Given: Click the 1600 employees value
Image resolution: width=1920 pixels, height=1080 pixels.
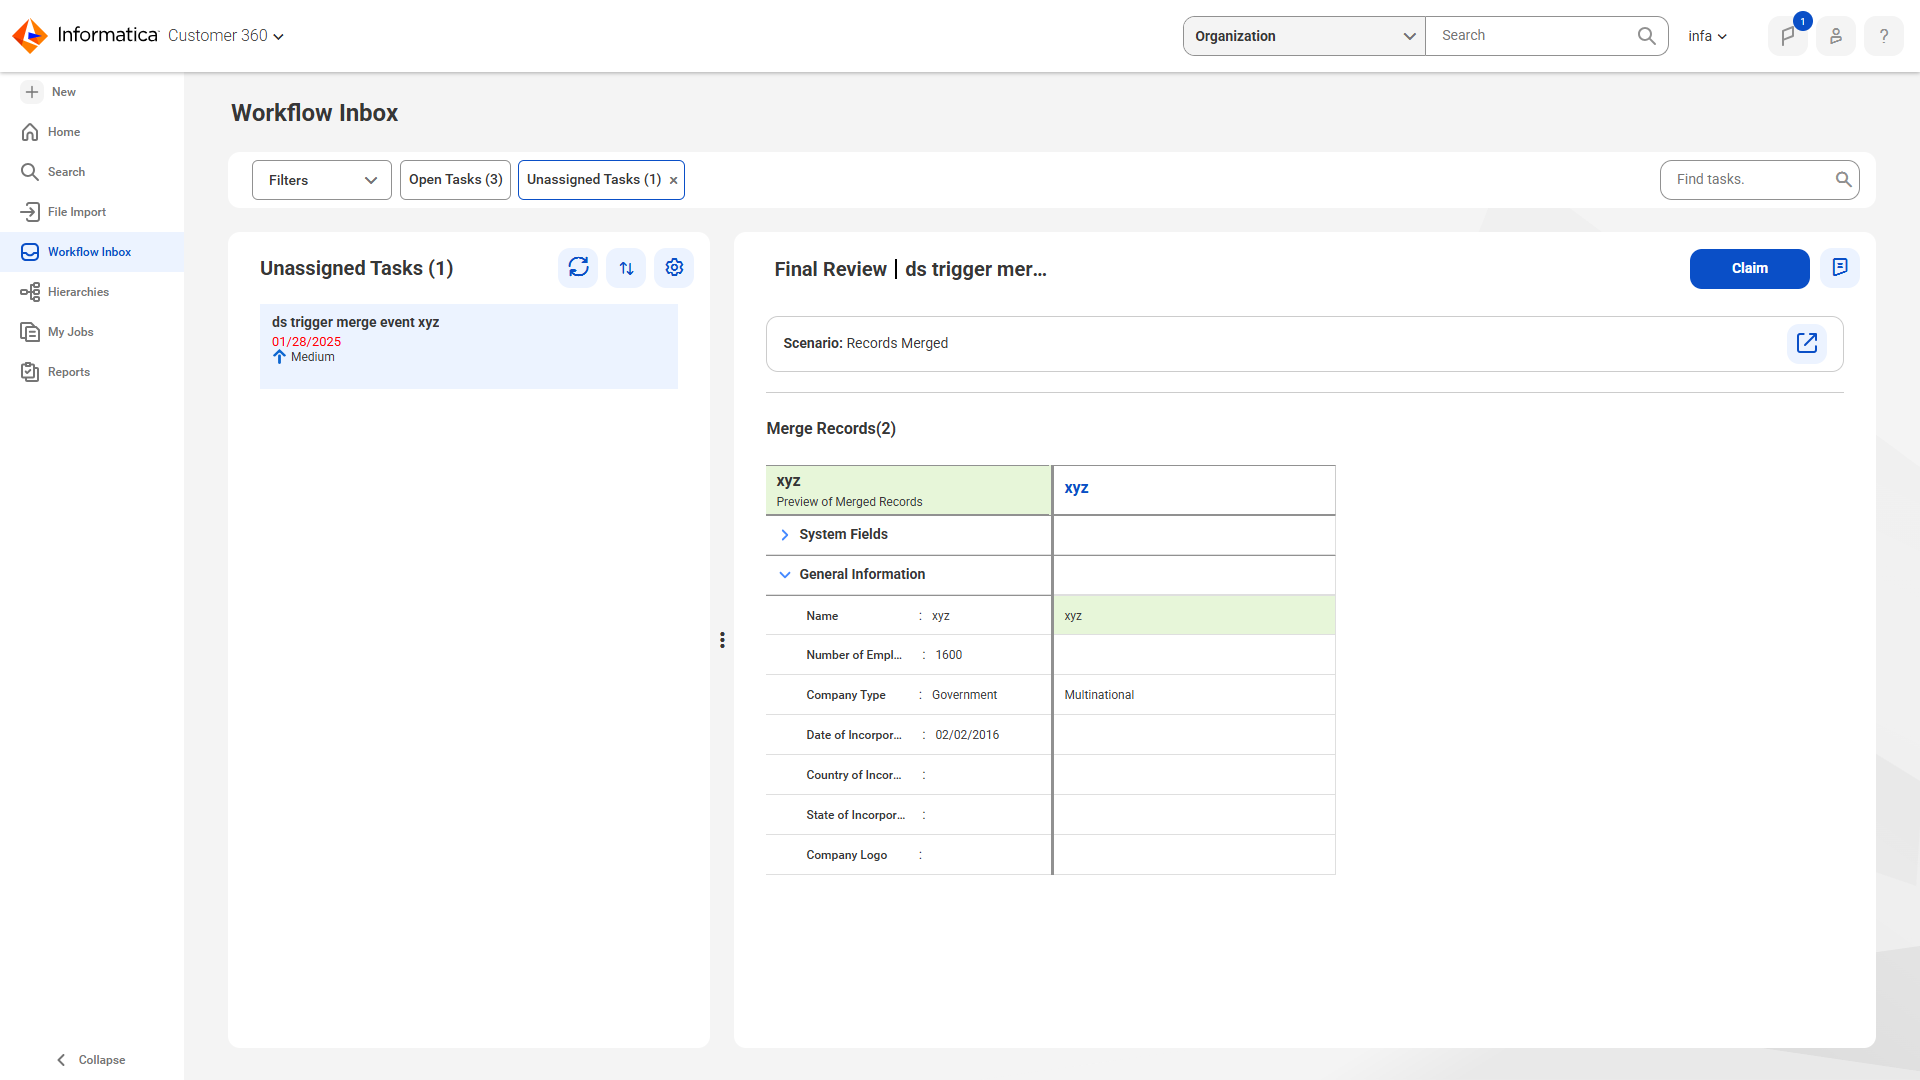Looking at the screenshot, I should point(949,655).
